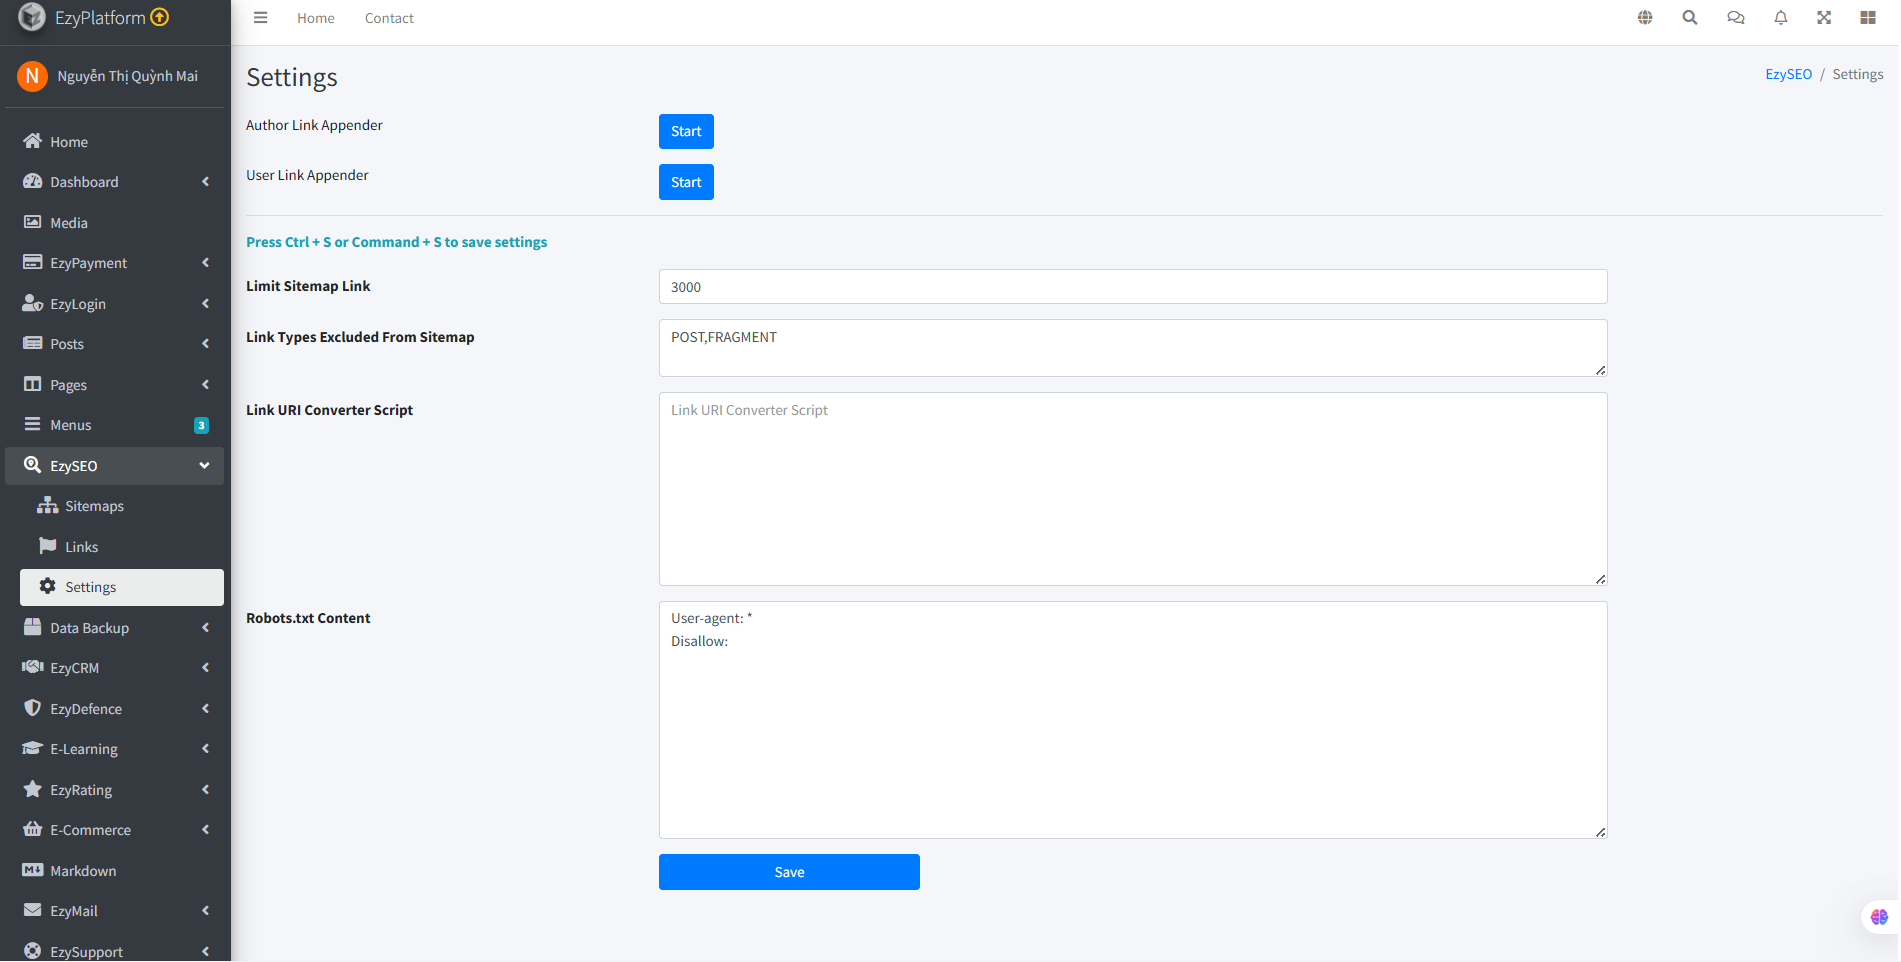The width and height of the screenshot is (1901, 962).
Task: Click the globe language icon
Action: [x=1645, y=18]
